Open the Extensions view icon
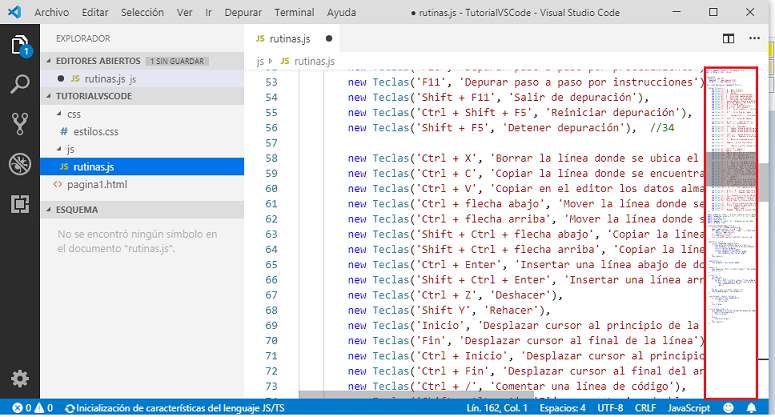This screenshot has width=775, height=417. [x=20, y=204]
